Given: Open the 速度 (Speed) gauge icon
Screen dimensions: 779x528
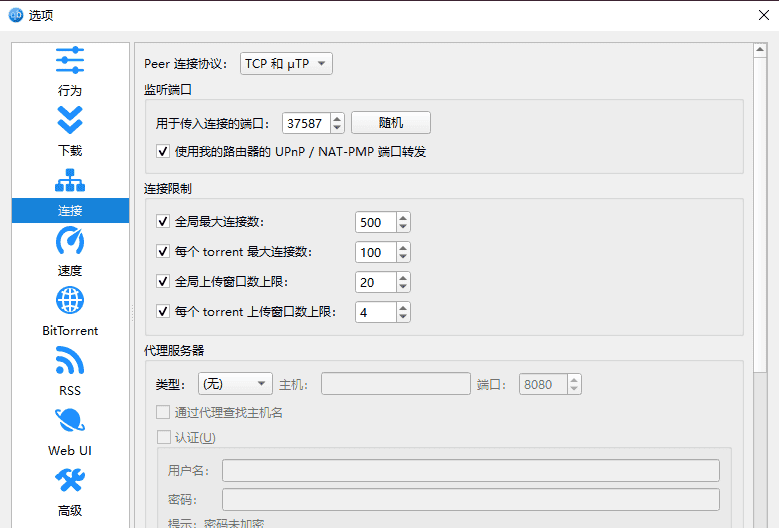Looking at the screenshot, I should pyautogui.click(x=70, y=240).
